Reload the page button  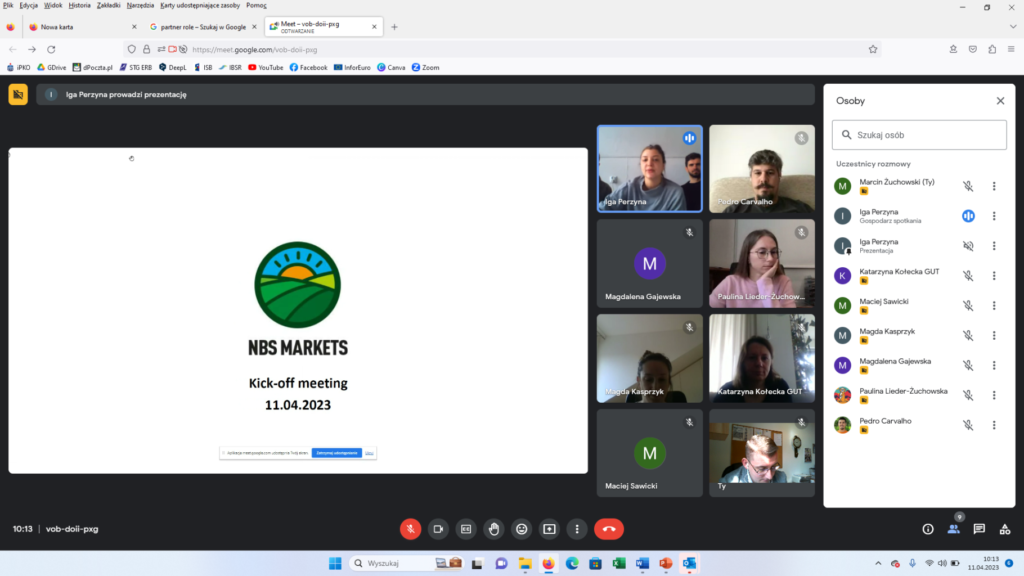(51, 49)
